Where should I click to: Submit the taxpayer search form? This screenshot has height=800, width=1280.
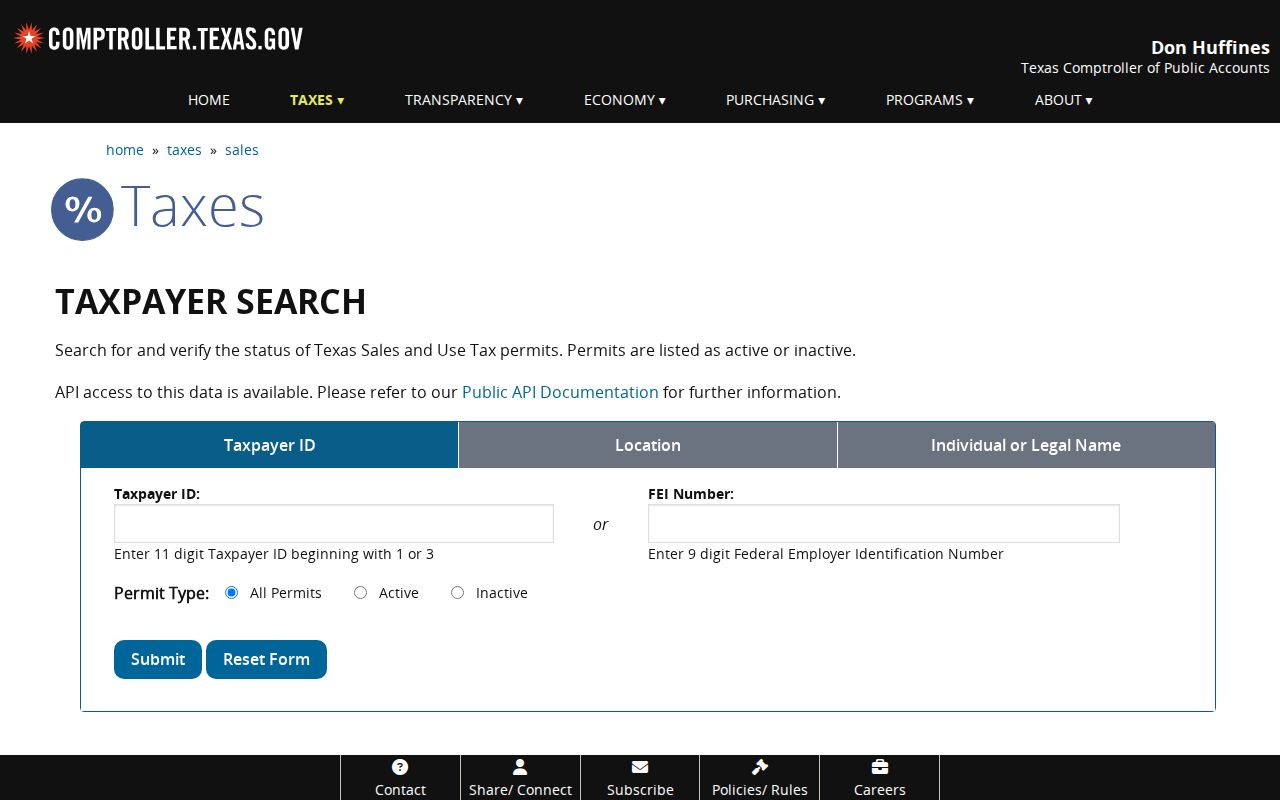coord(158,659)
